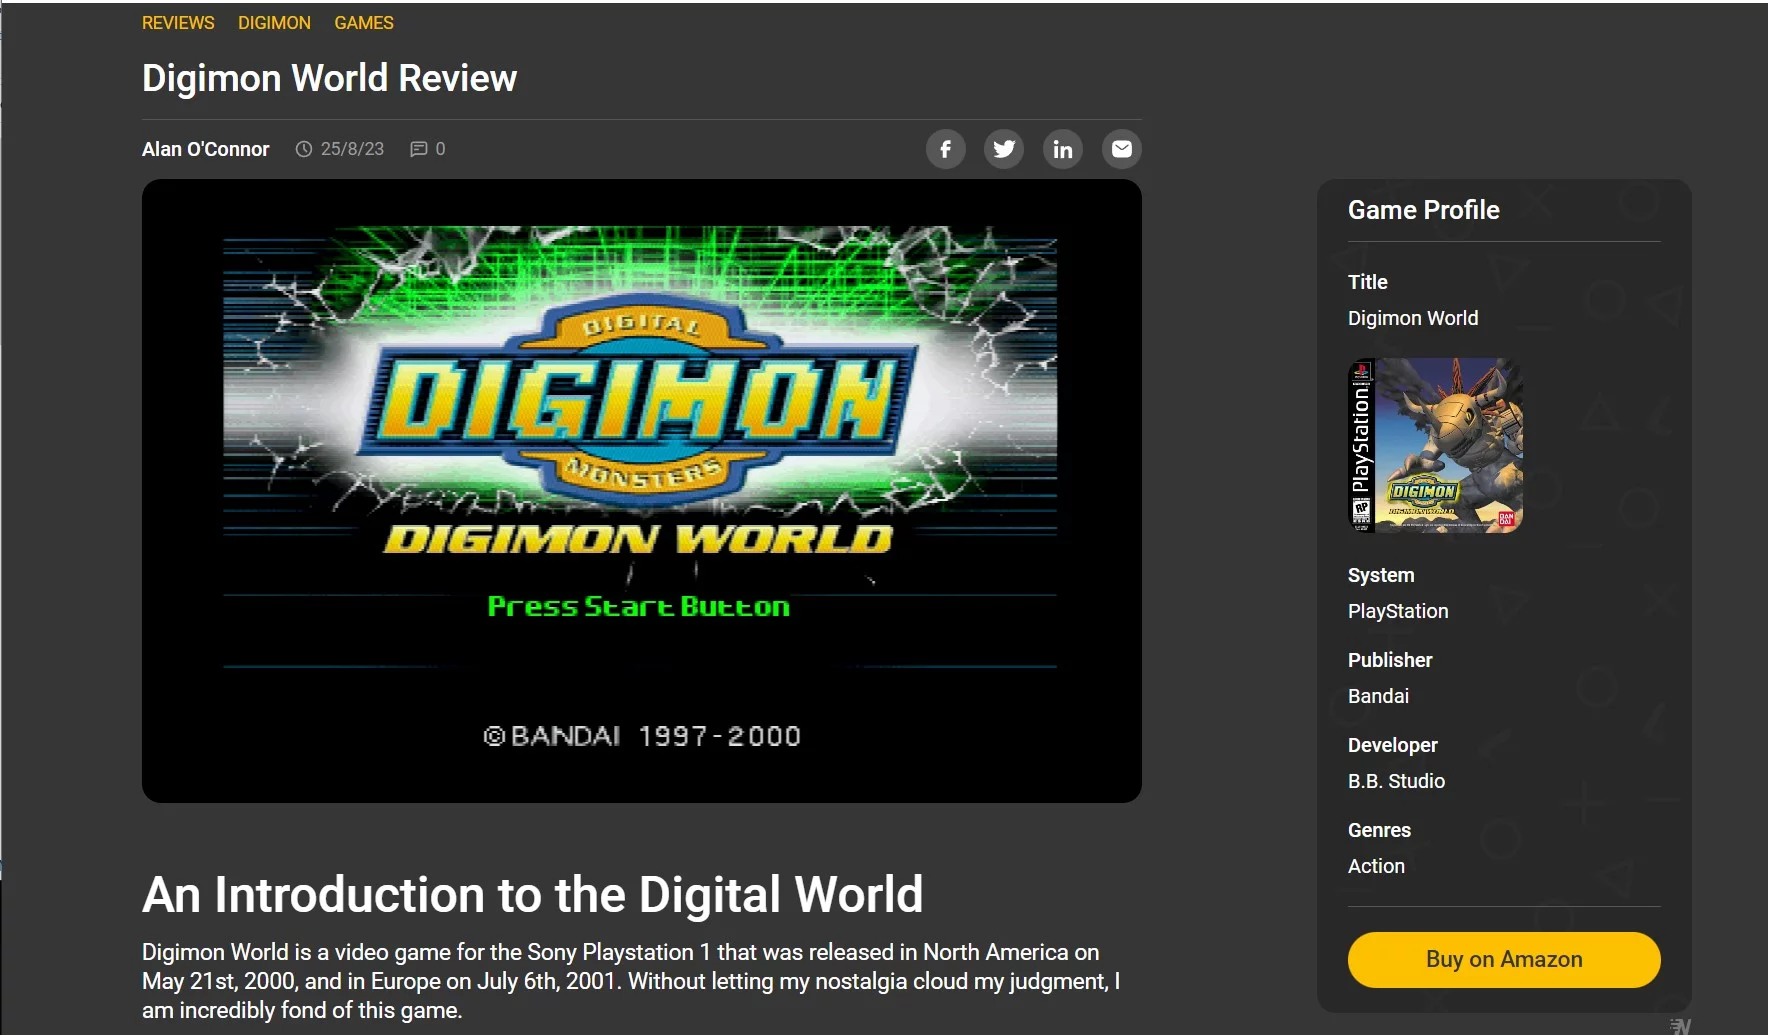The image size is (1768, 1035).
Task: Click the Introduction to the Digital World heading
Action: pyautogui.click(x=533, y=894)
